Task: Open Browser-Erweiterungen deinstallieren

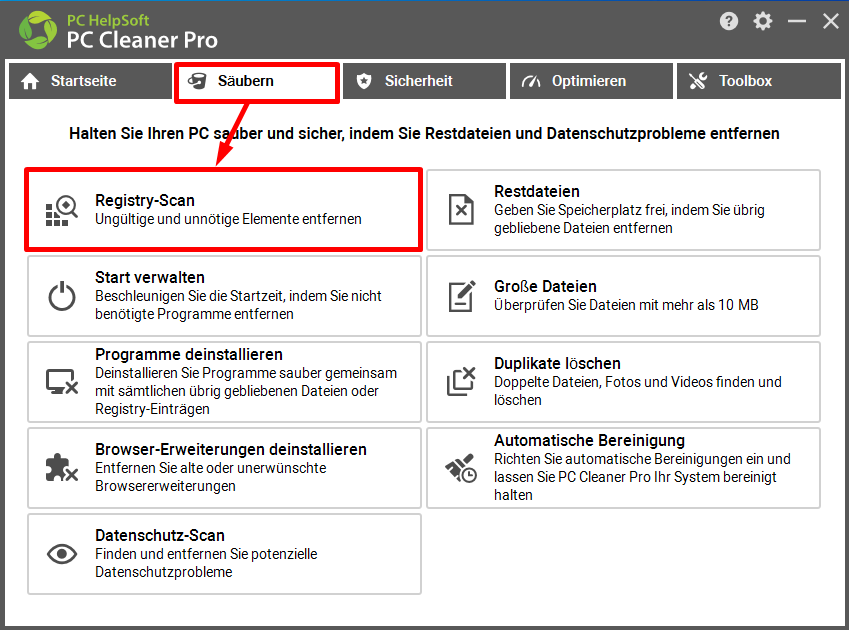Action: 224,468
